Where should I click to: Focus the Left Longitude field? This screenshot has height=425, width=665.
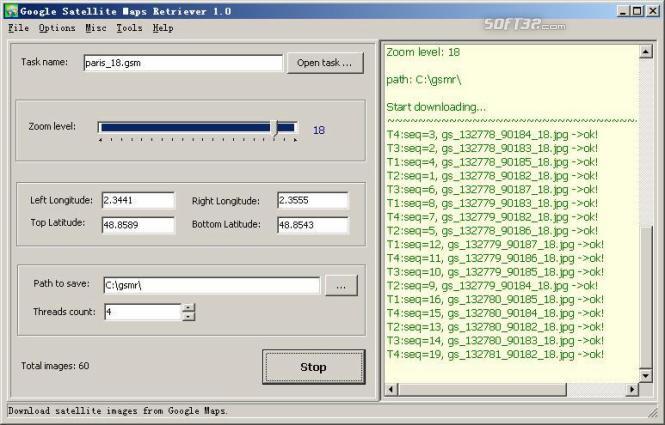tap(138, 200)
